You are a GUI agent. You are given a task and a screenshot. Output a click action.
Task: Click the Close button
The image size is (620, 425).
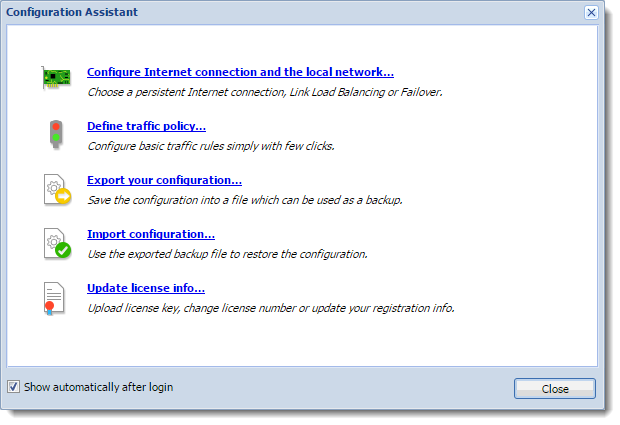pos(555,389)
